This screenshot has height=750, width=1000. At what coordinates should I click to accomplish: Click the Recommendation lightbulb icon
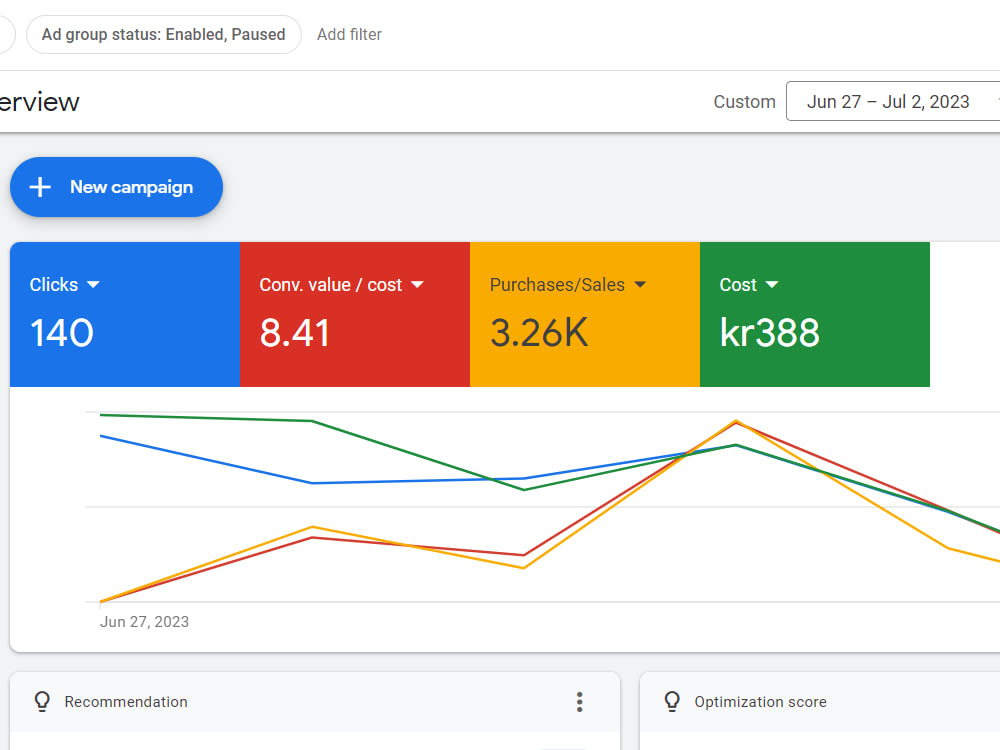[x=42, y=702]
